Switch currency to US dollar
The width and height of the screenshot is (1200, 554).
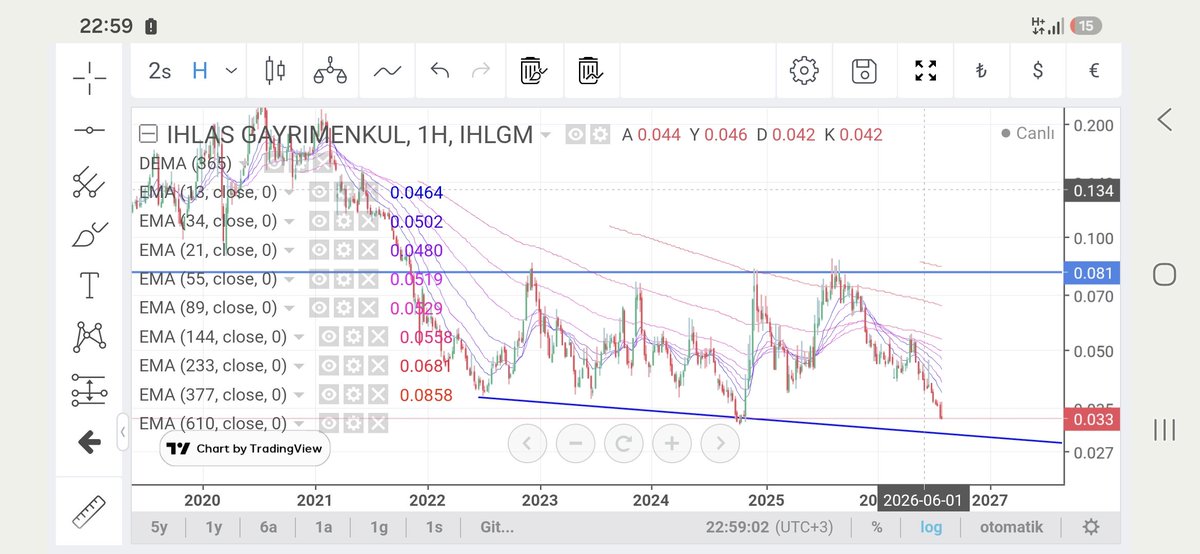point(1039,71)
